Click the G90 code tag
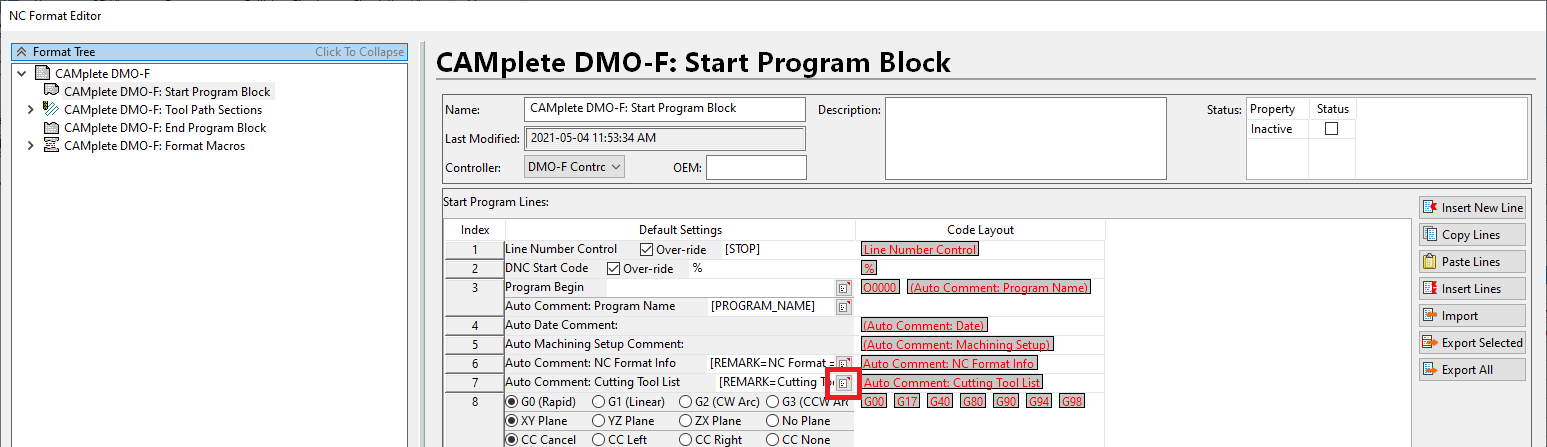 point(1005,402)
